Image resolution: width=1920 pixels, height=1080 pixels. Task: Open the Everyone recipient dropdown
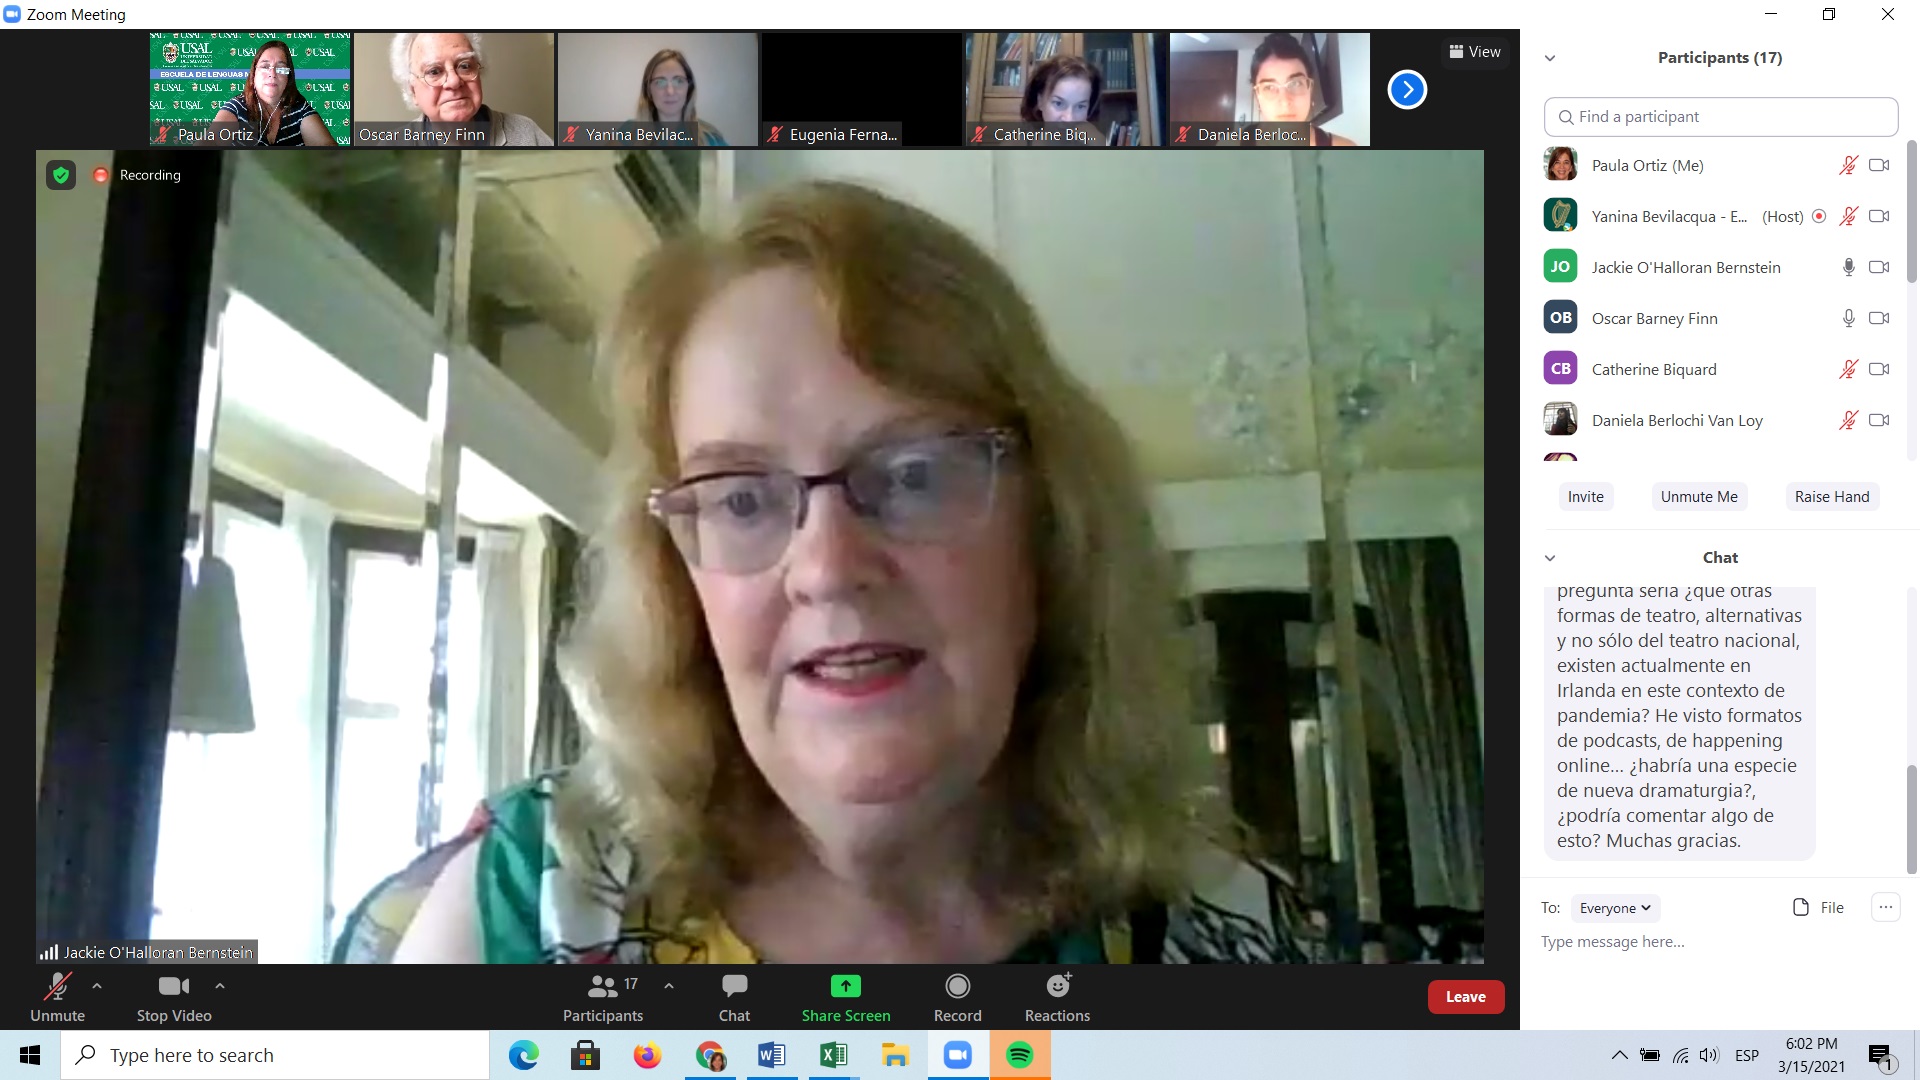tap(1615, 908)
